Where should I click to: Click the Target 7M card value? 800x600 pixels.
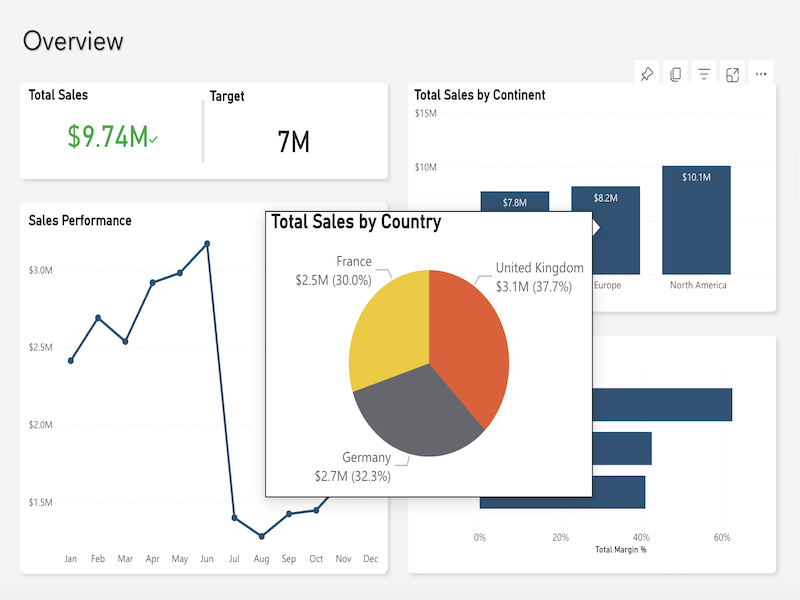[x=293, y=141]
